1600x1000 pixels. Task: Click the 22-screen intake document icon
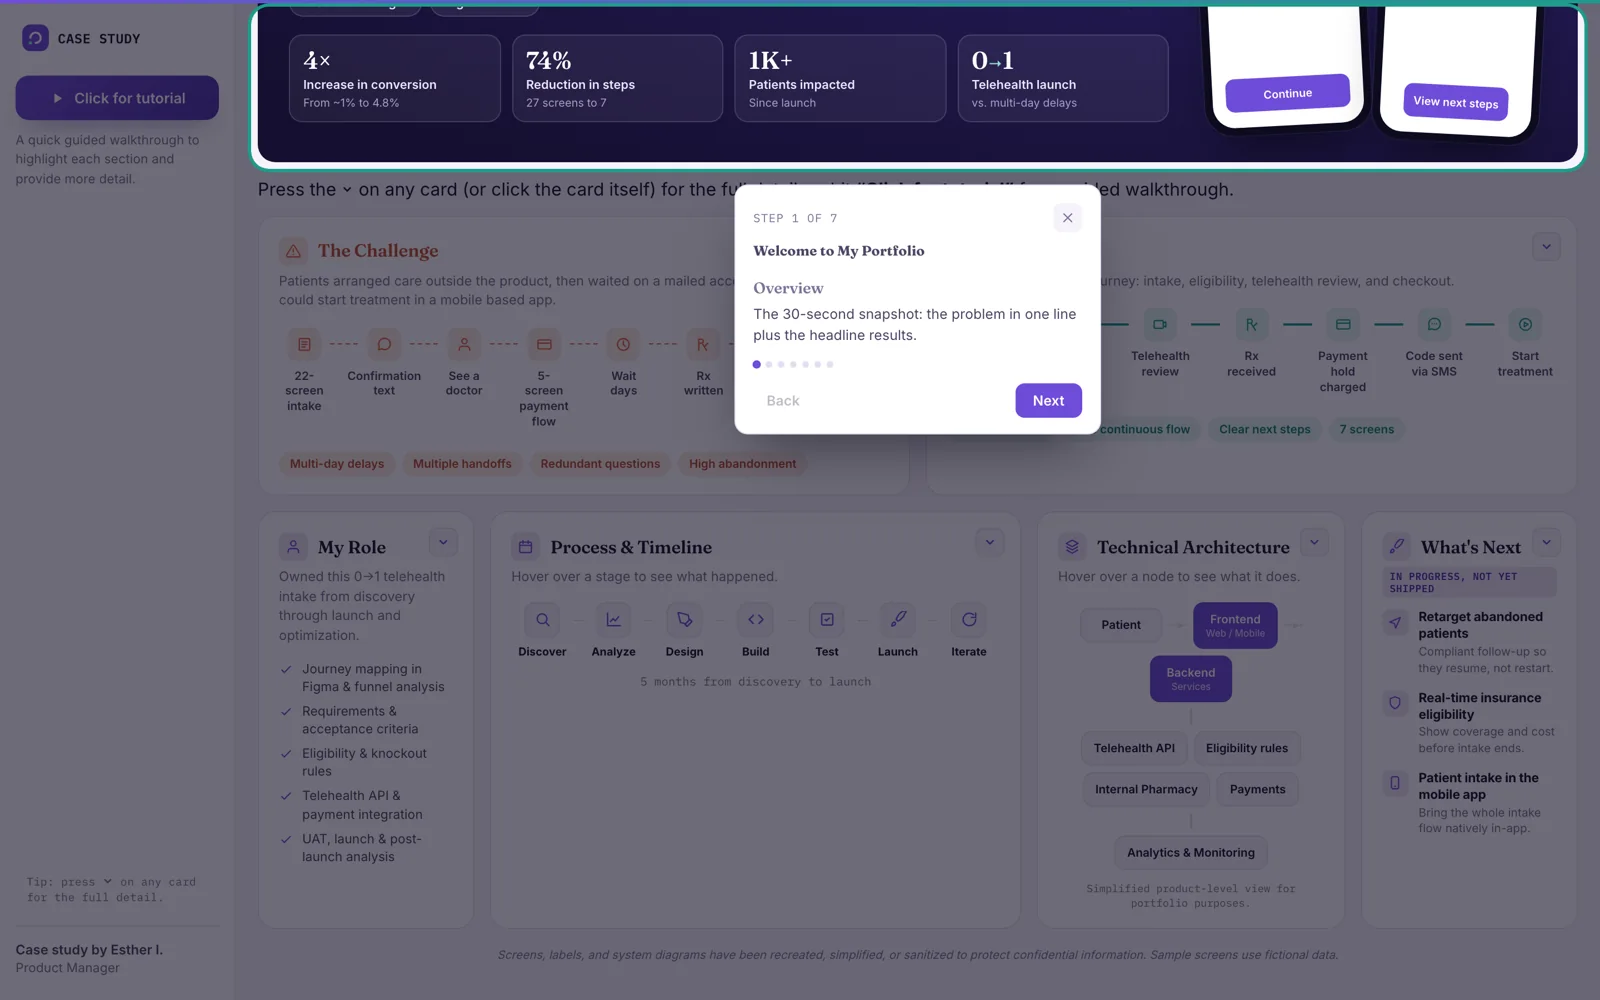[304, 344]
